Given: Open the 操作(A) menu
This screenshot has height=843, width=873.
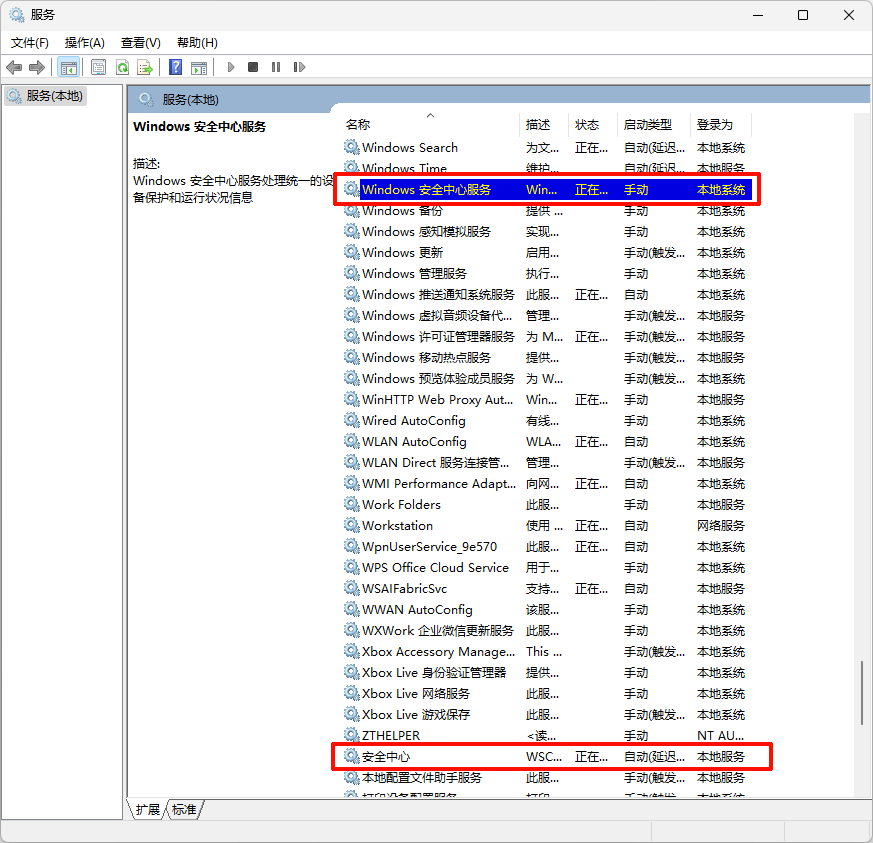Looking at the screenshot, I should pyautogui.click(x=85, y=43).
